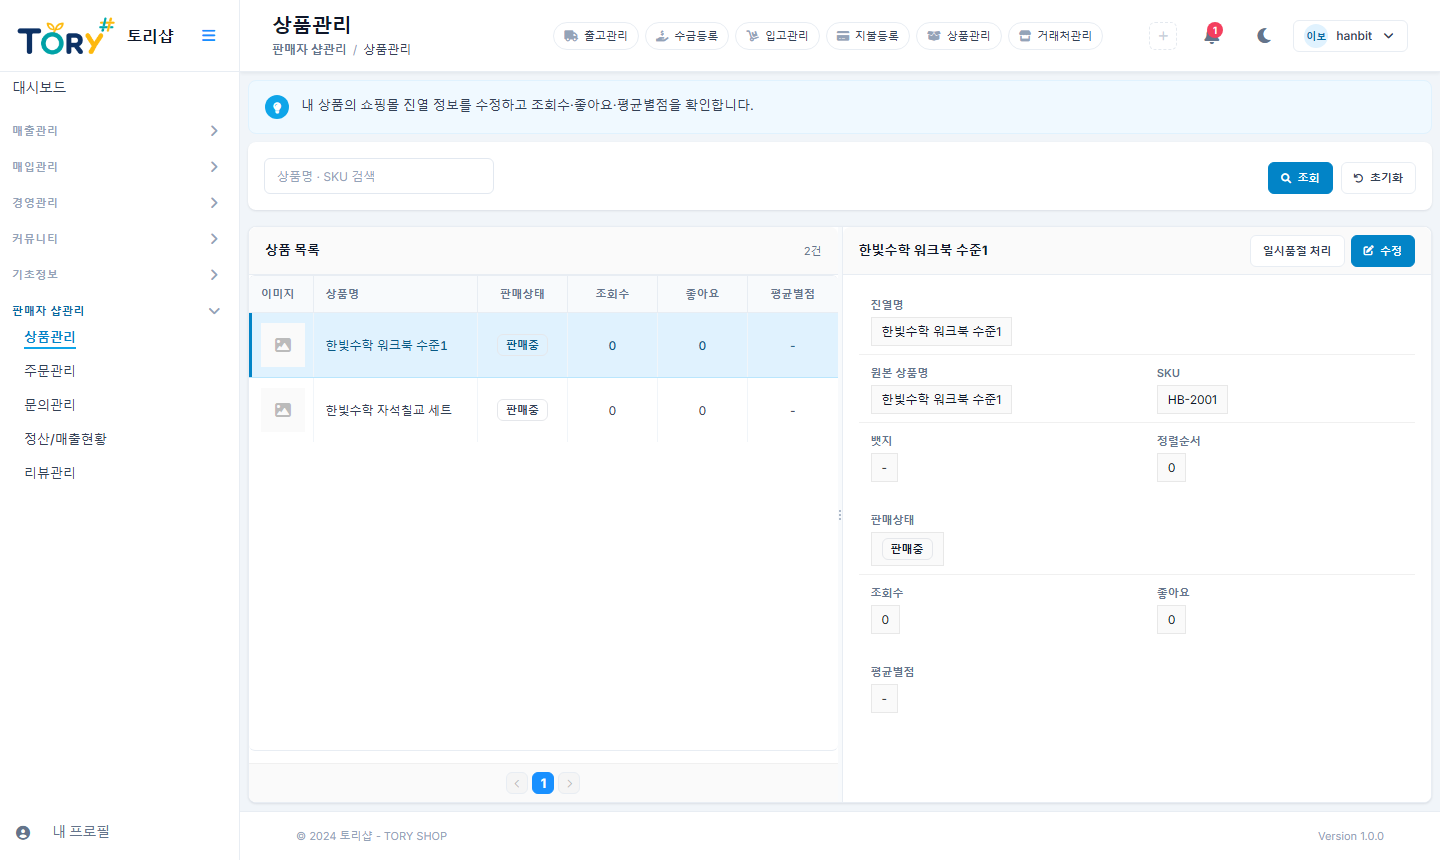Click the 일시품절 처리 button

1297,251
